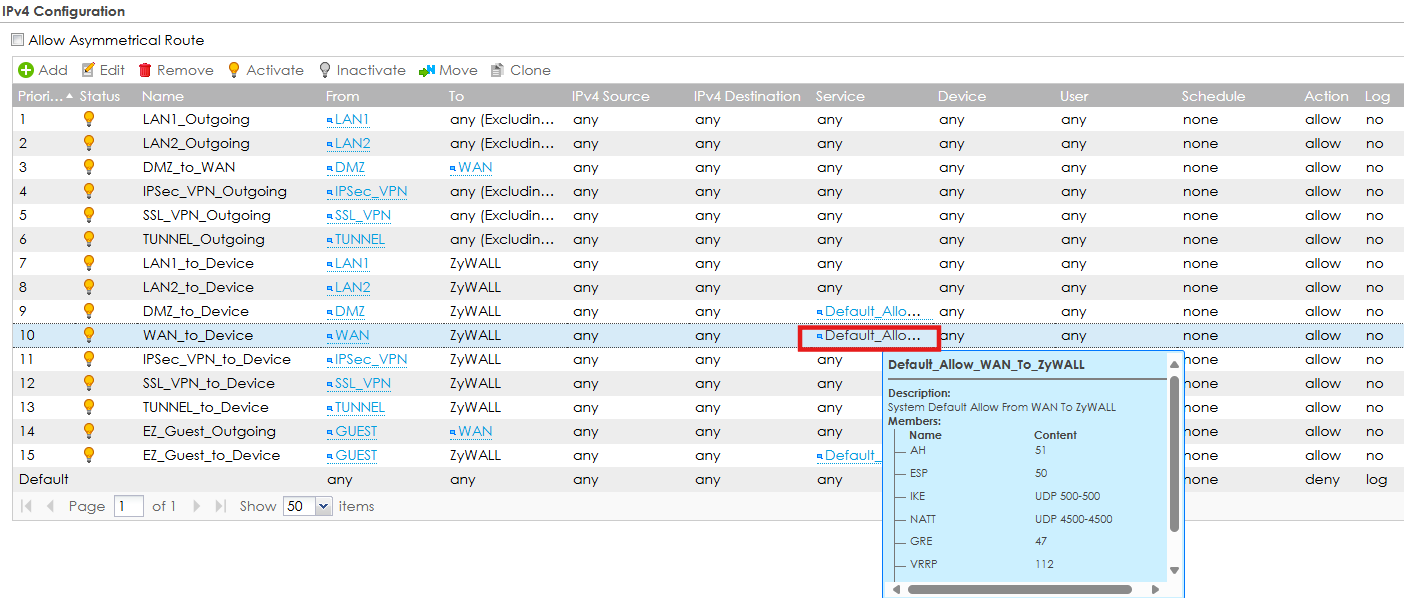Select the Default deny rule row

click(710, 479)
